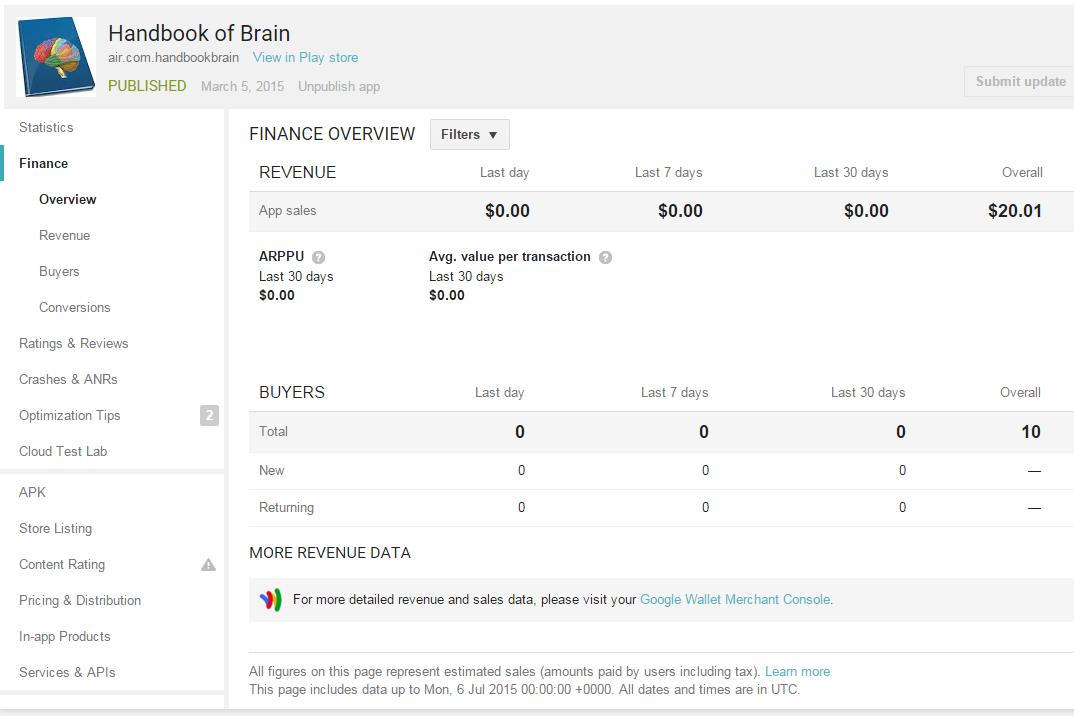Click the March 5, 2015 publish date
The image size is (1074, 716).
click(x=242, y=86)
